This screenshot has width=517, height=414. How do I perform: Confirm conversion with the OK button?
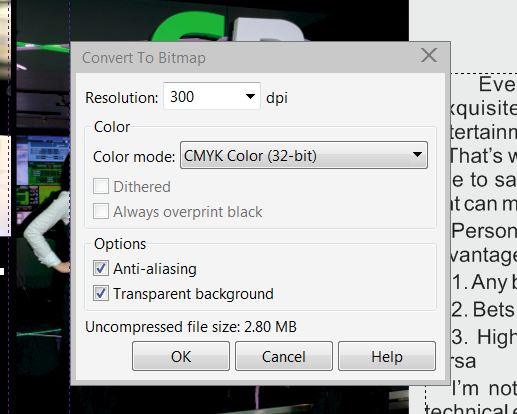coord(181,356)
